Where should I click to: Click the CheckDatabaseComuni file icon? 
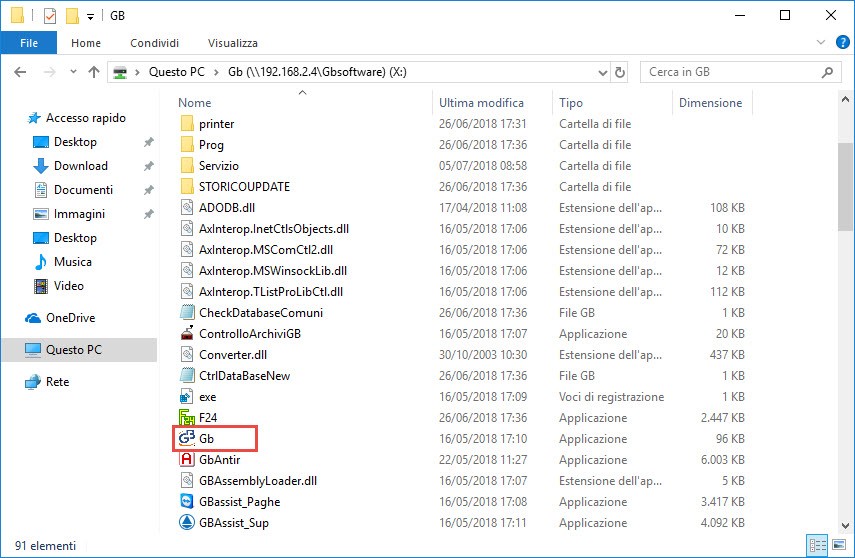click(x=187, y=313)
